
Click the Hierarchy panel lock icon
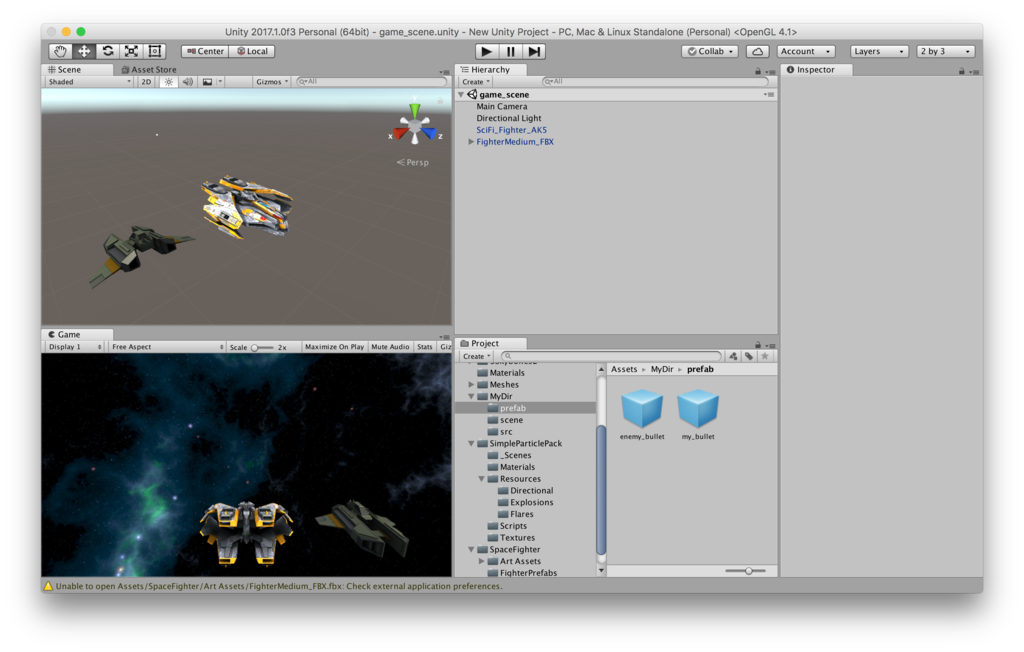point(758,71)
